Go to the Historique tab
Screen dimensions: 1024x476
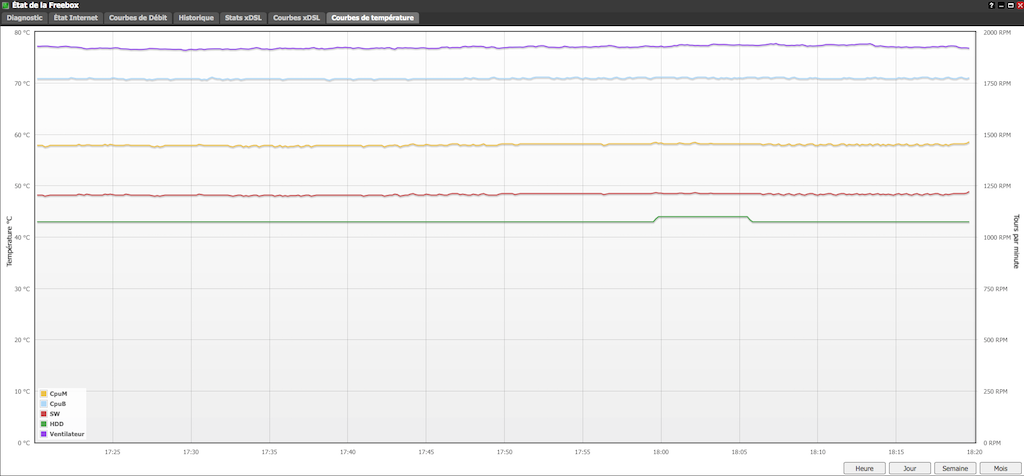coord(196,18)
